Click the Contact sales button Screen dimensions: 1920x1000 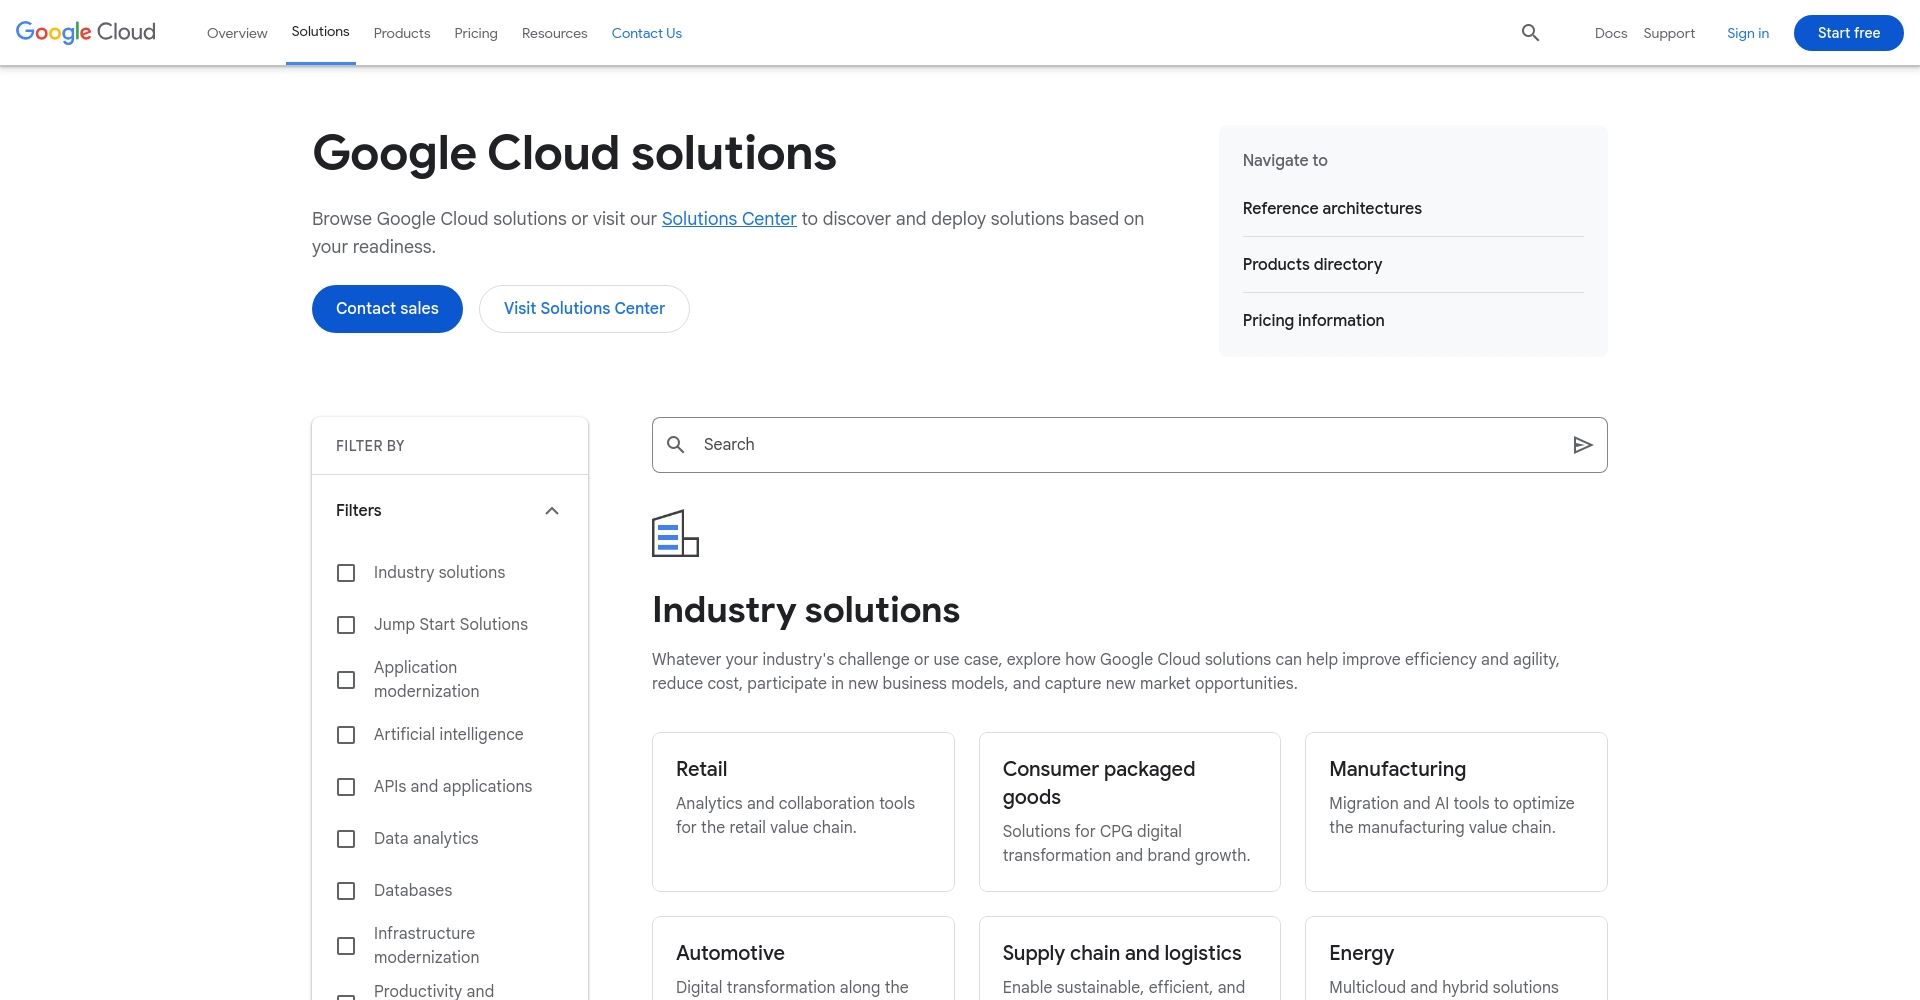[x=387, y=309]
